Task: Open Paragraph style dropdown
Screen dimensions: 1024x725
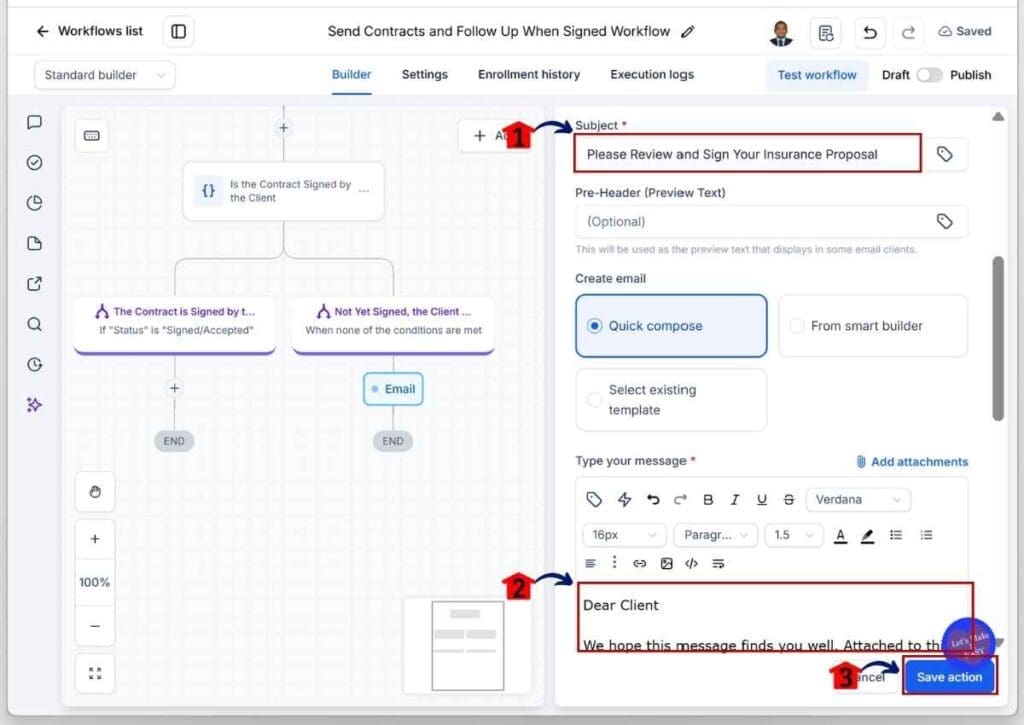Action: pos(716,535)
